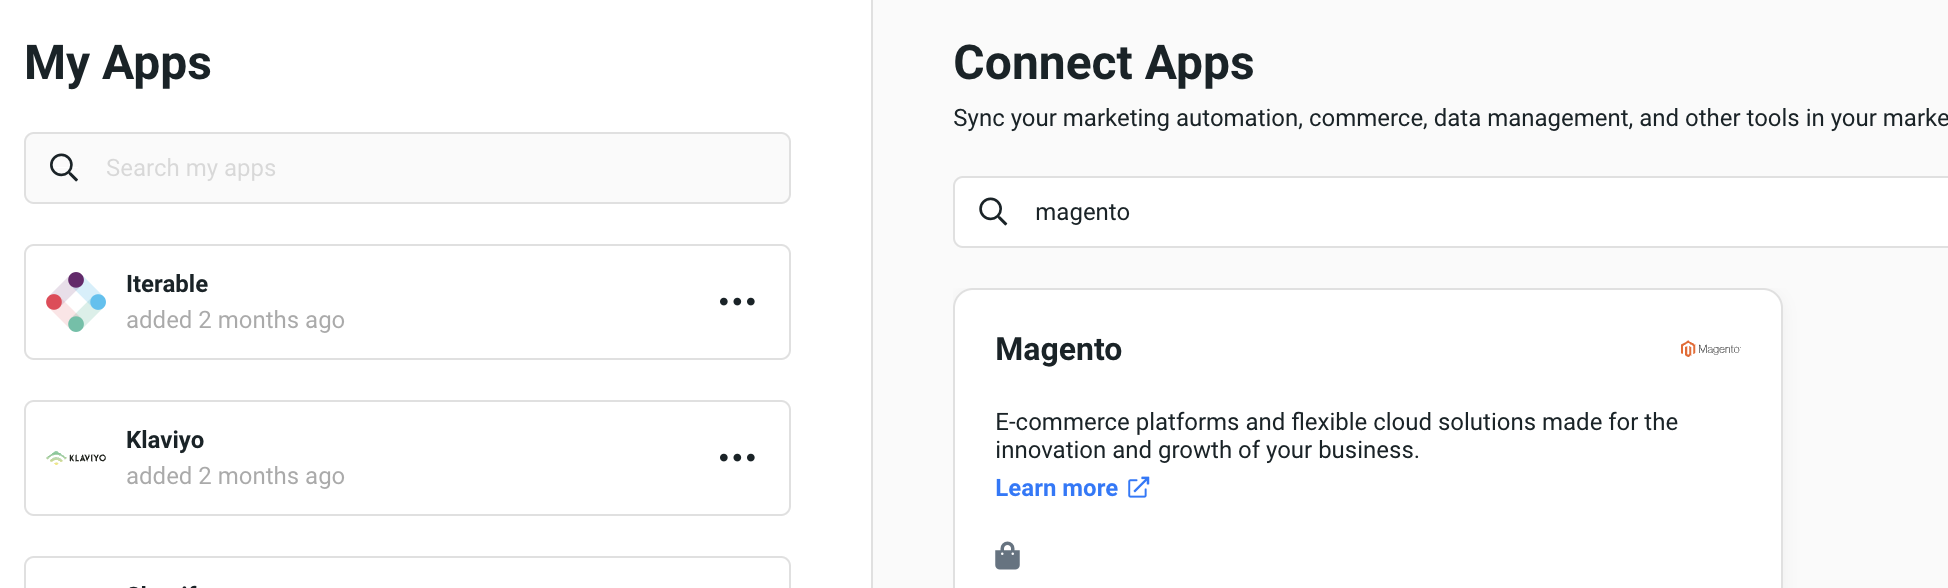Click the Magento e-commerce description text
This screenshot has width=1948, height=588.
click(x=1336, y=436)
